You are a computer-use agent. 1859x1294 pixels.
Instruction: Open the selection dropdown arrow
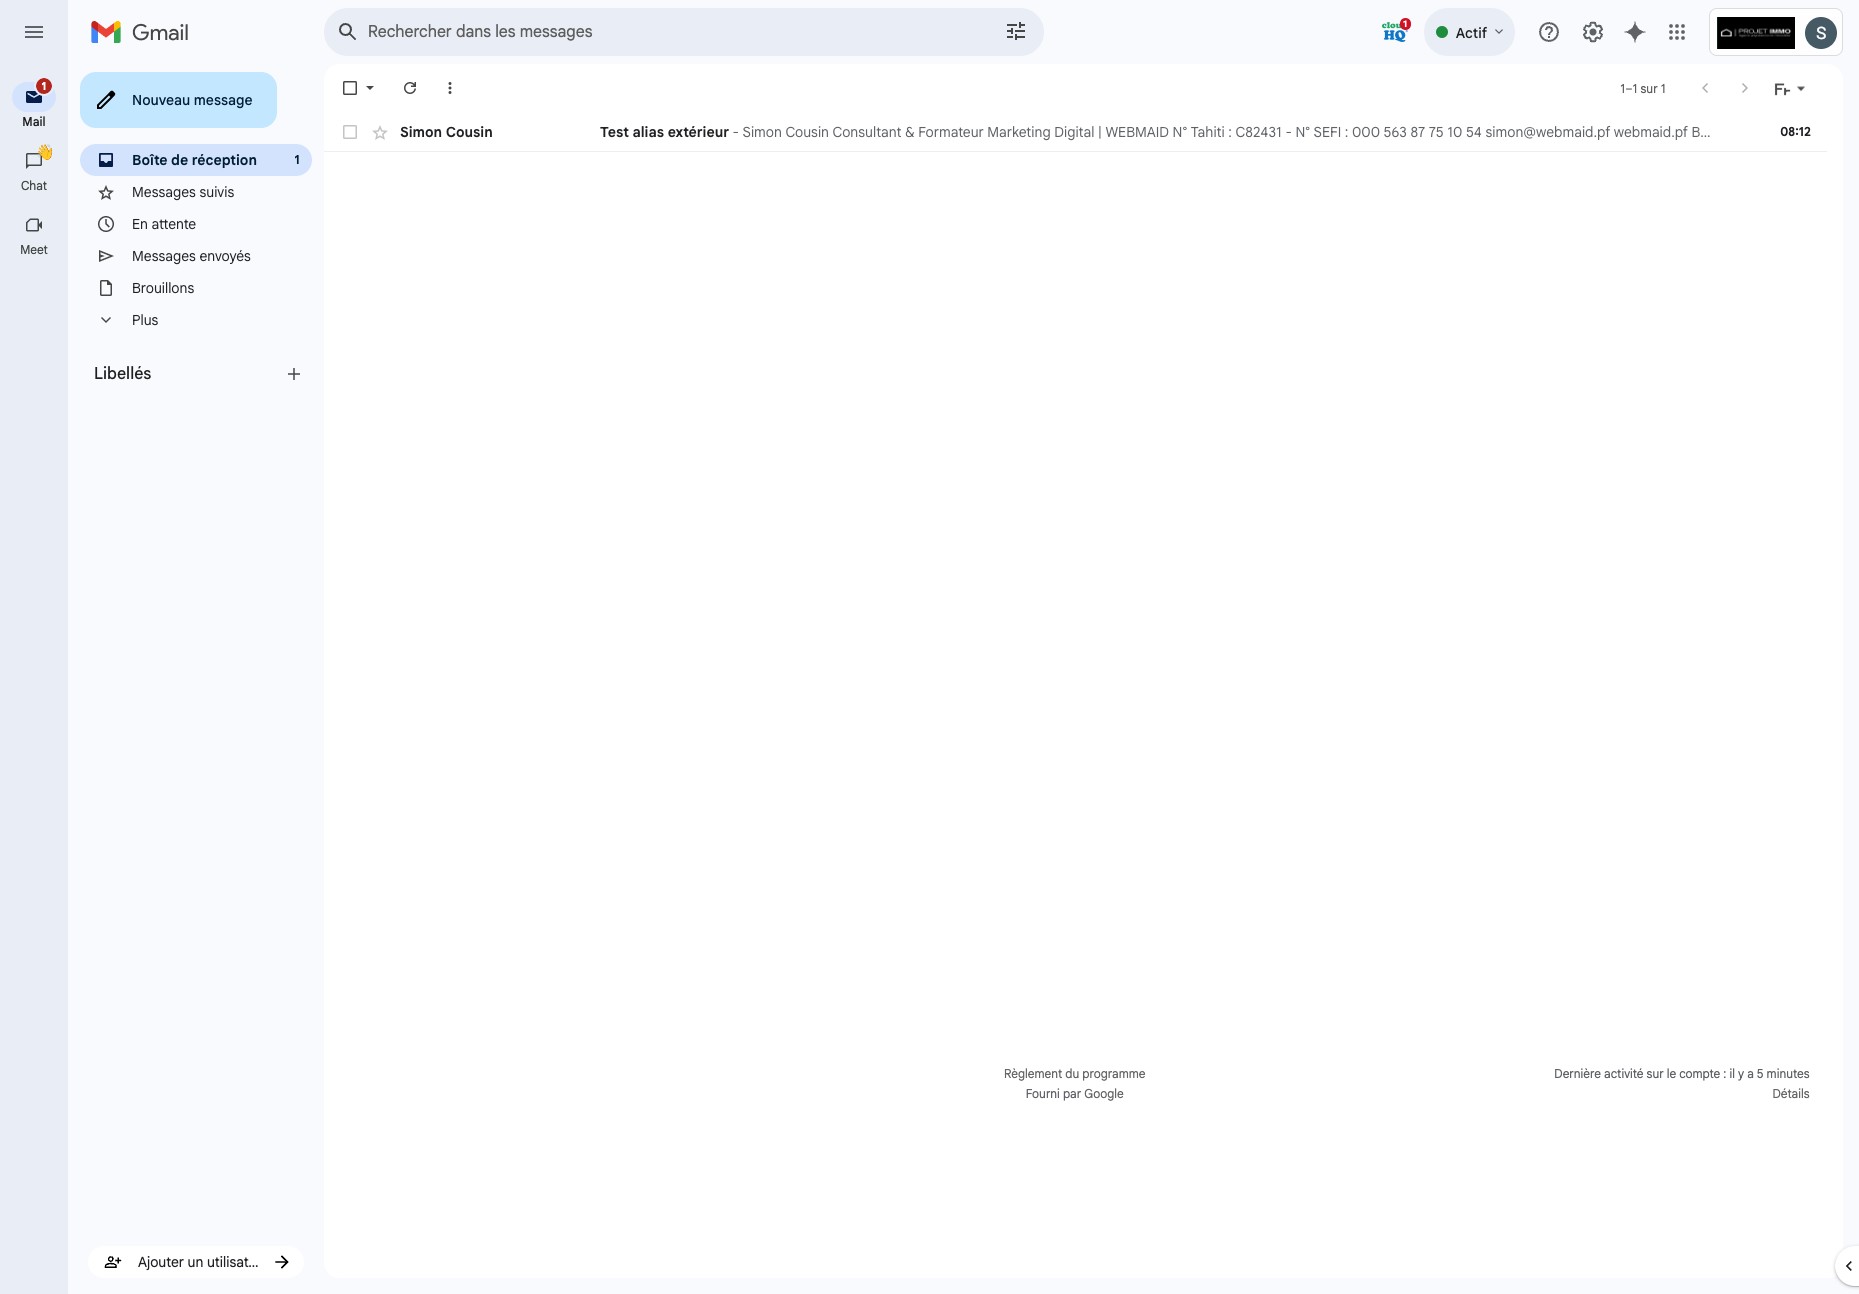click(x=368, y=88)
